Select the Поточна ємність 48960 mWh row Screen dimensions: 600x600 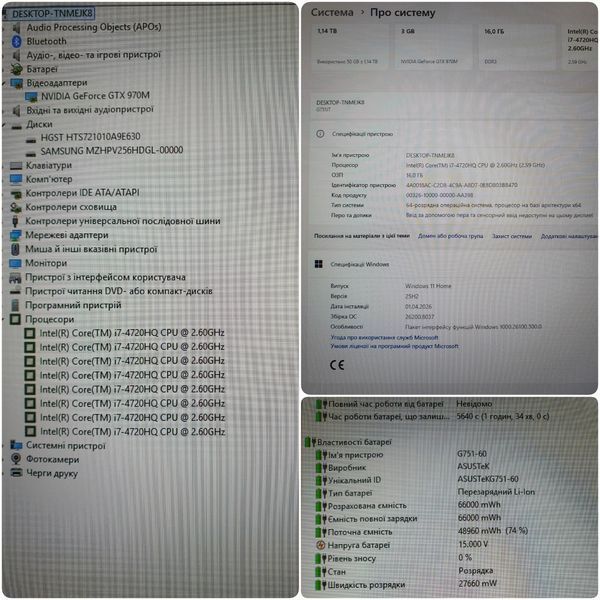422,532
